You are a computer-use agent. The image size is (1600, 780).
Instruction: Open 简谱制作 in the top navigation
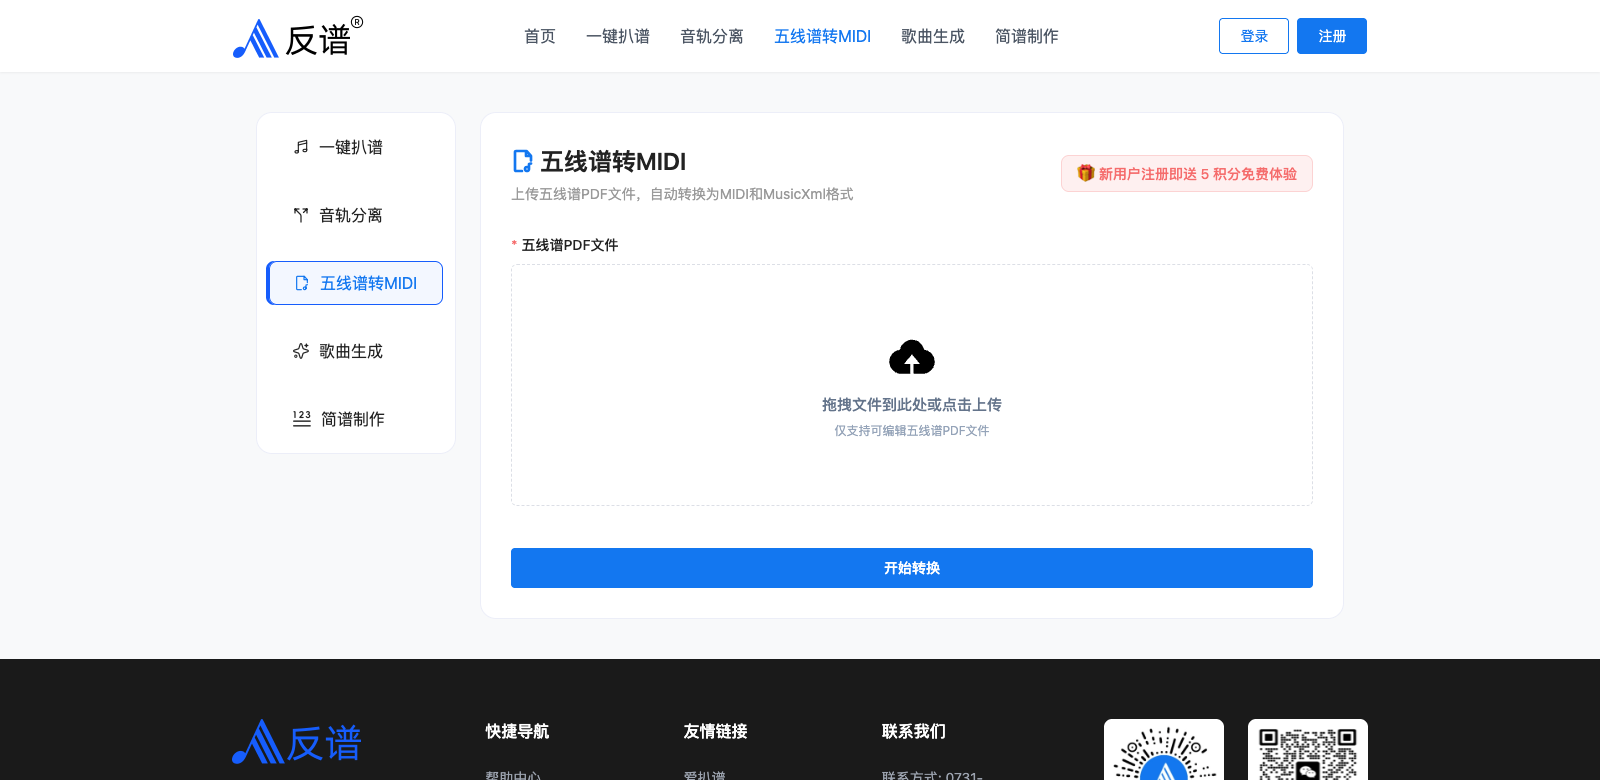[x=1027, y=36]
